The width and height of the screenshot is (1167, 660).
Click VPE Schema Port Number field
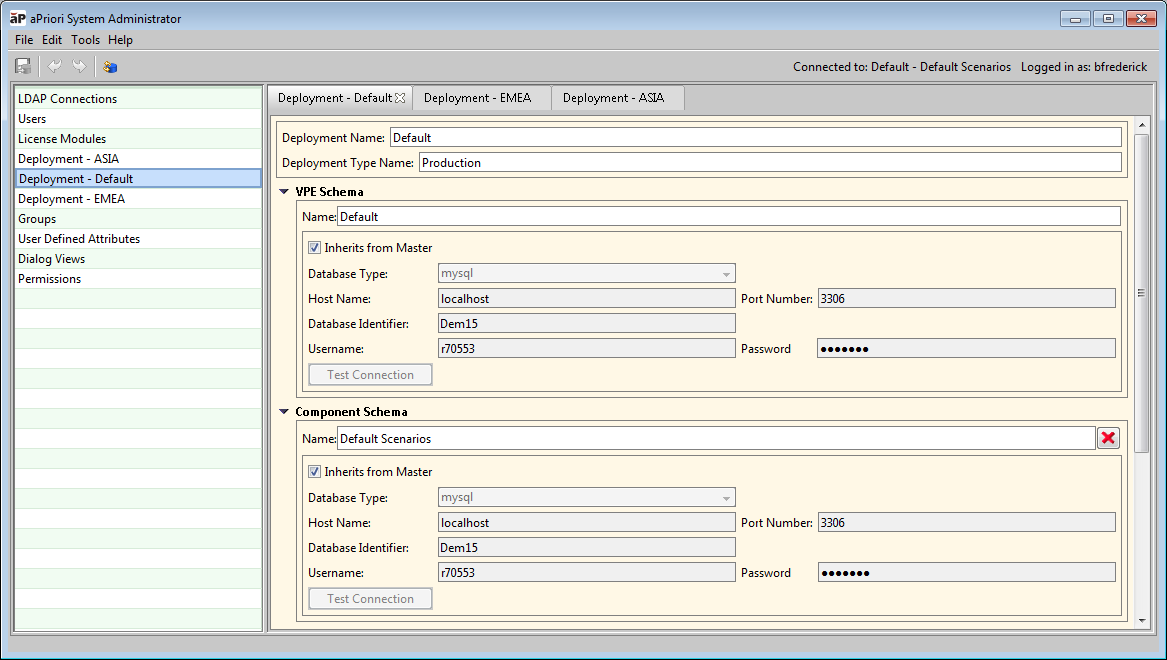click(967, 298)
